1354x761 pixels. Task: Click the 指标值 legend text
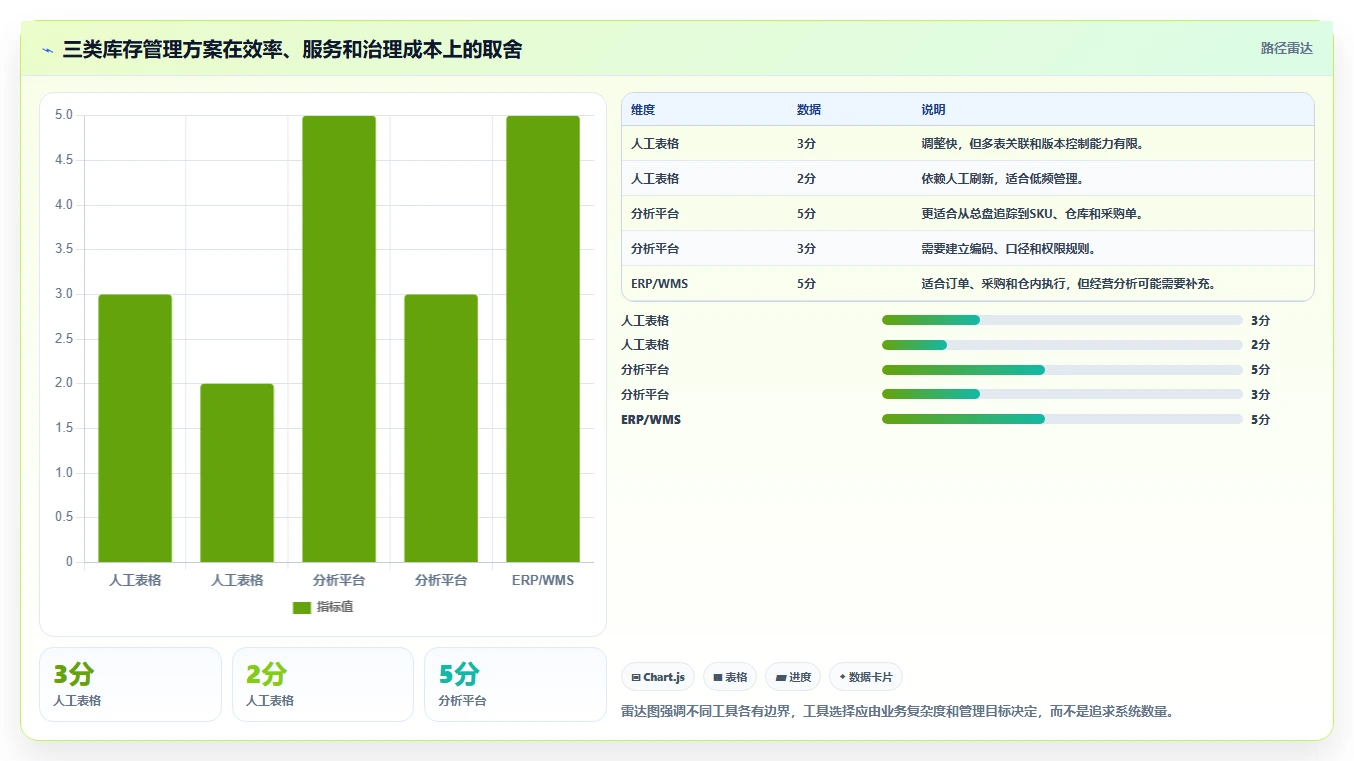pos(335,608)
